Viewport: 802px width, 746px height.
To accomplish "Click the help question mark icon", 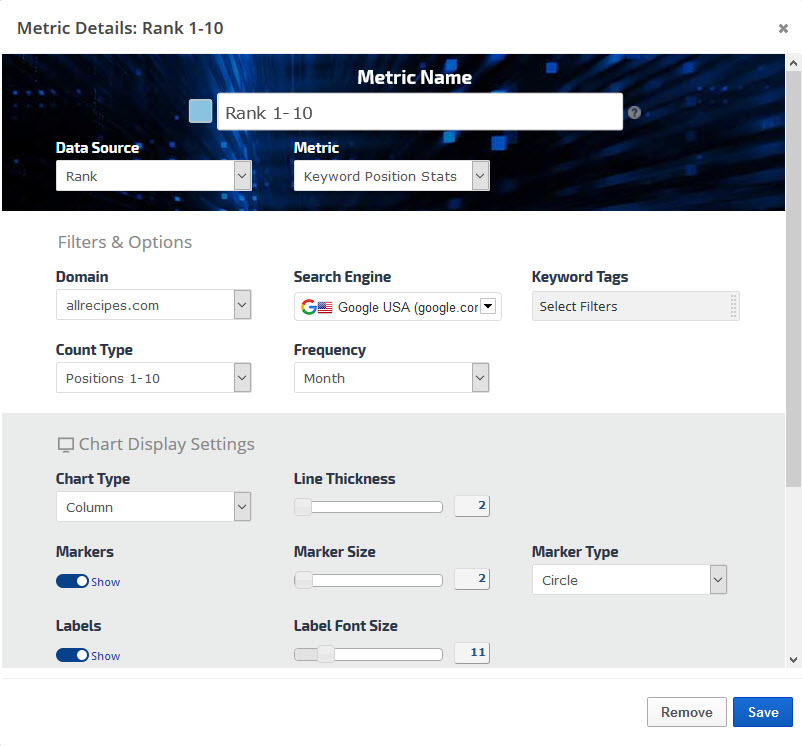I will (x=634, y=113).
